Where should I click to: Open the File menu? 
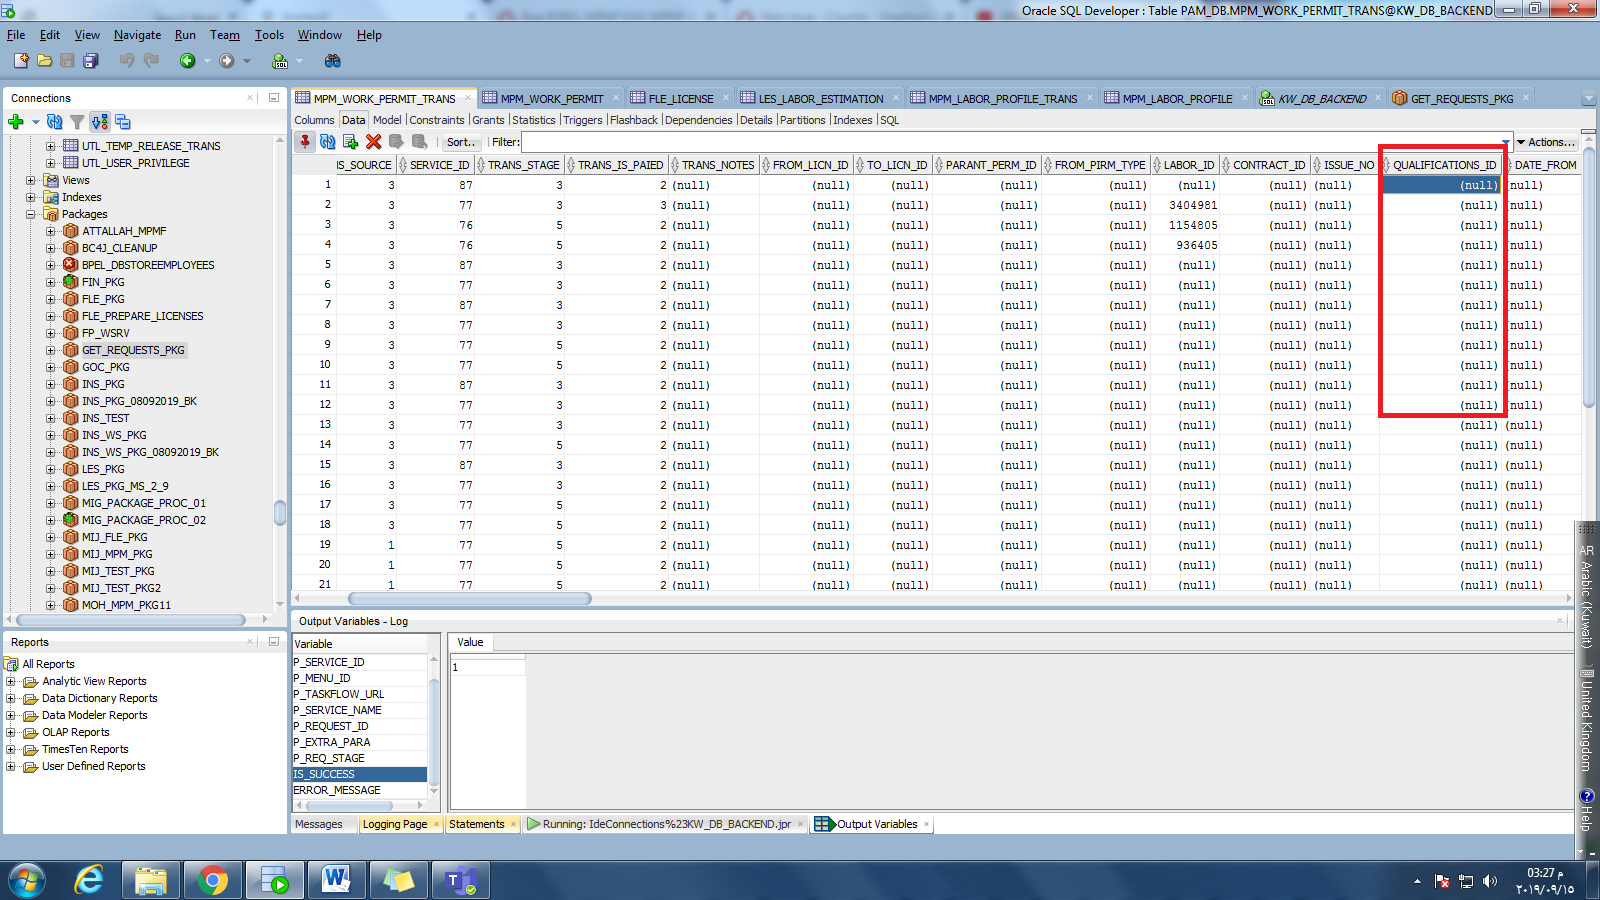click(x=16, y=35)
